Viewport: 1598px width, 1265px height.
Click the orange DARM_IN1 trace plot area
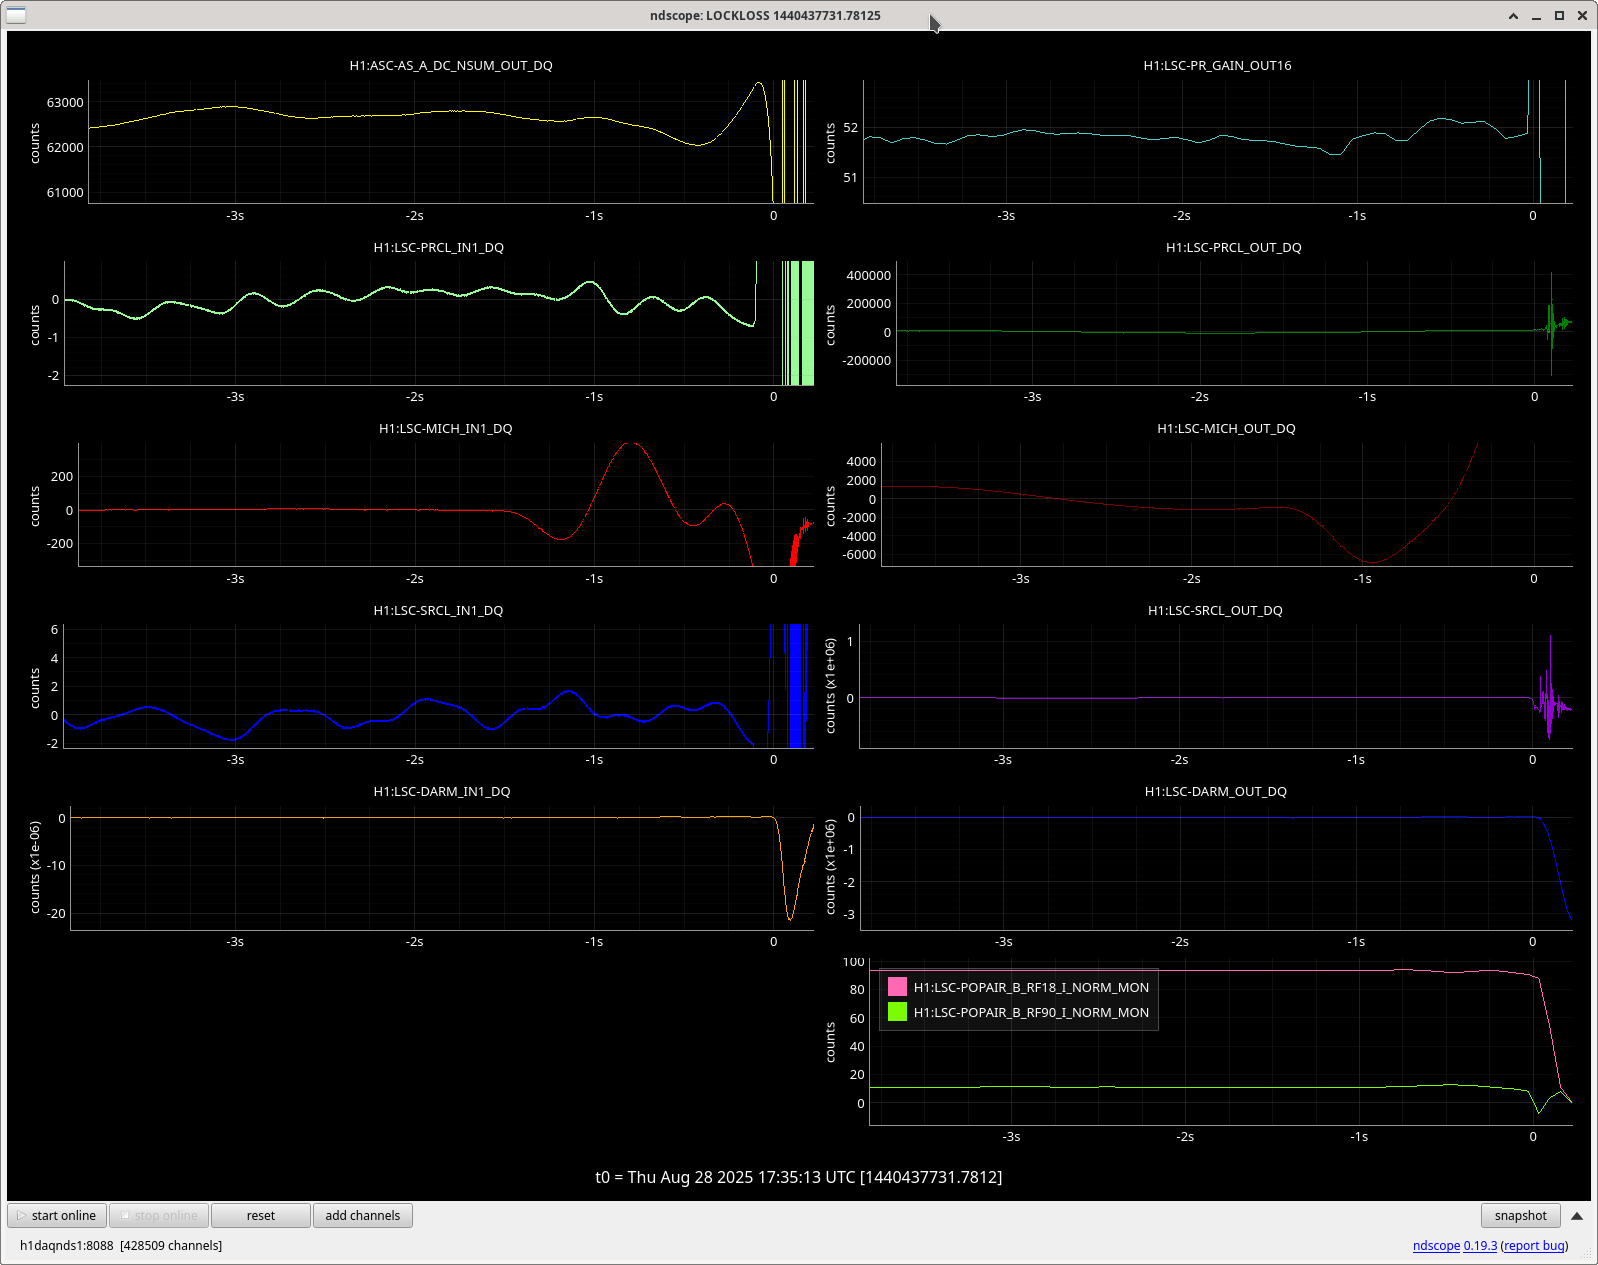click(x=442, y=868)
